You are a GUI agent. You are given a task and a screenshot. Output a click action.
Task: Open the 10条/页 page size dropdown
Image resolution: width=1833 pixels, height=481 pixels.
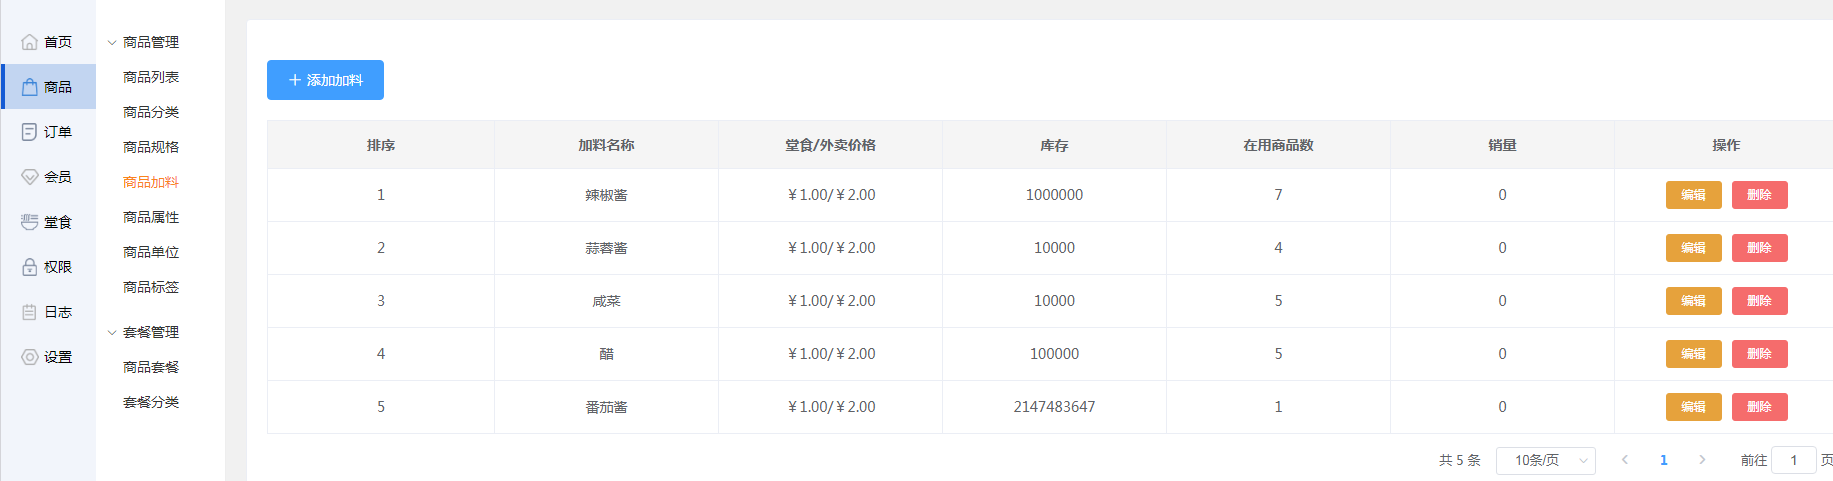tap(1545, 460)
